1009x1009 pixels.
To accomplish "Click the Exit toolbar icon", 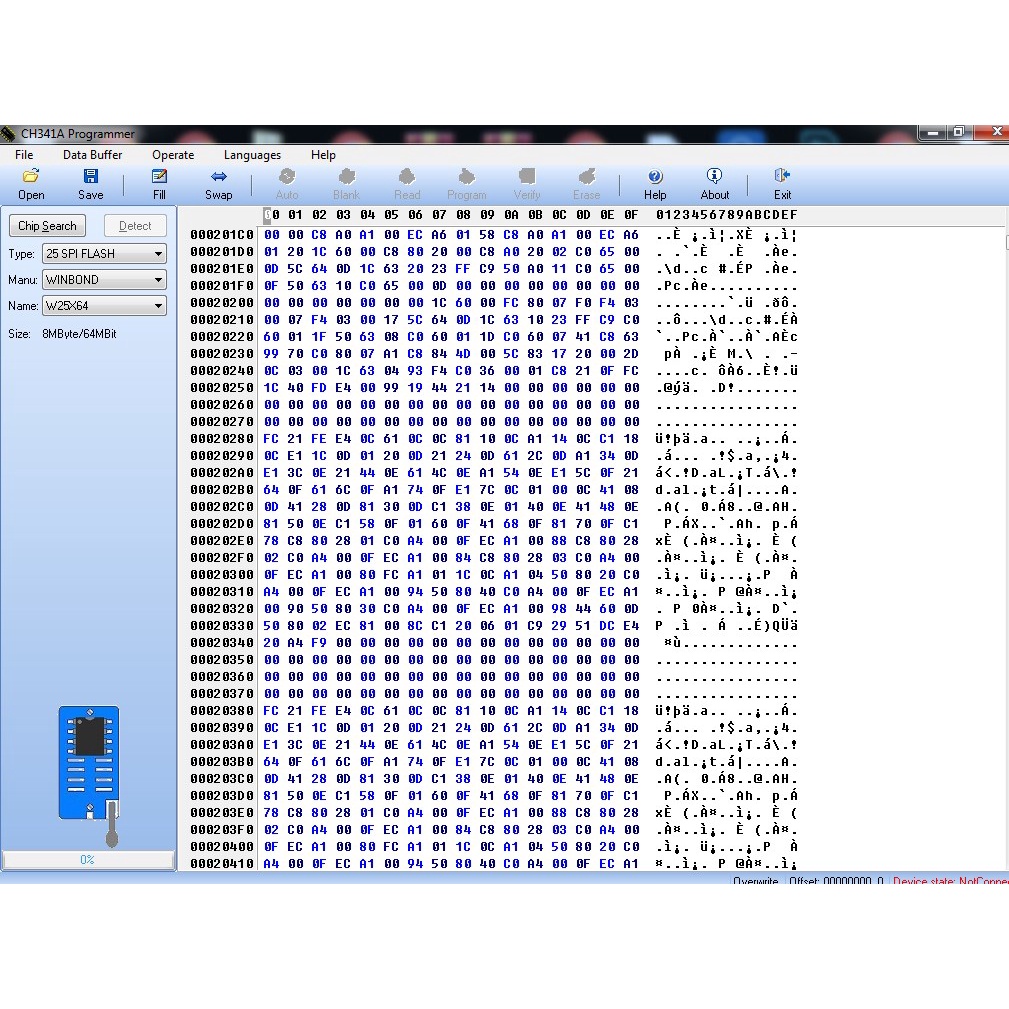I will (782, 177).
